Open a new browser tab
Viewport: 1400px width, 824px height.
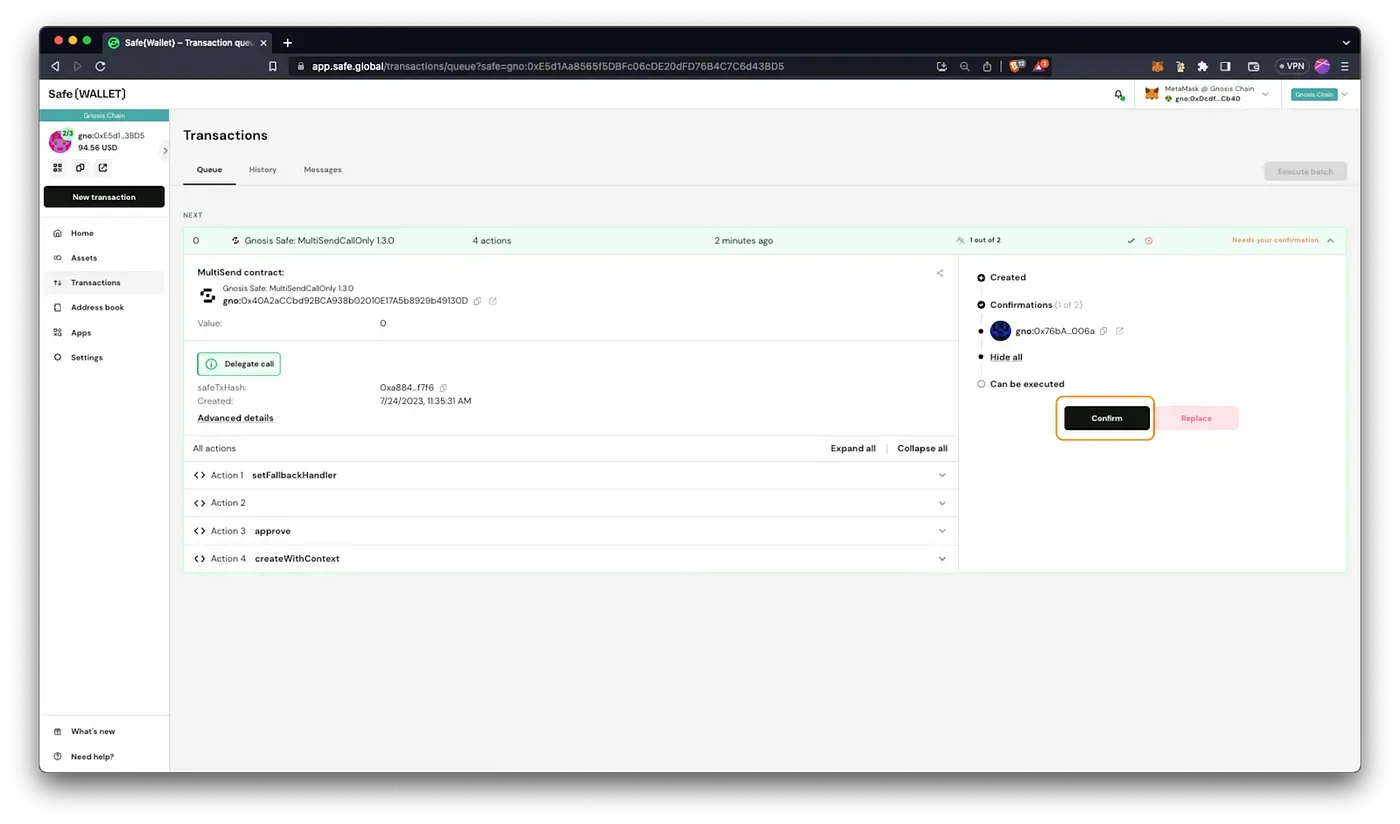(x=287, y=42)
